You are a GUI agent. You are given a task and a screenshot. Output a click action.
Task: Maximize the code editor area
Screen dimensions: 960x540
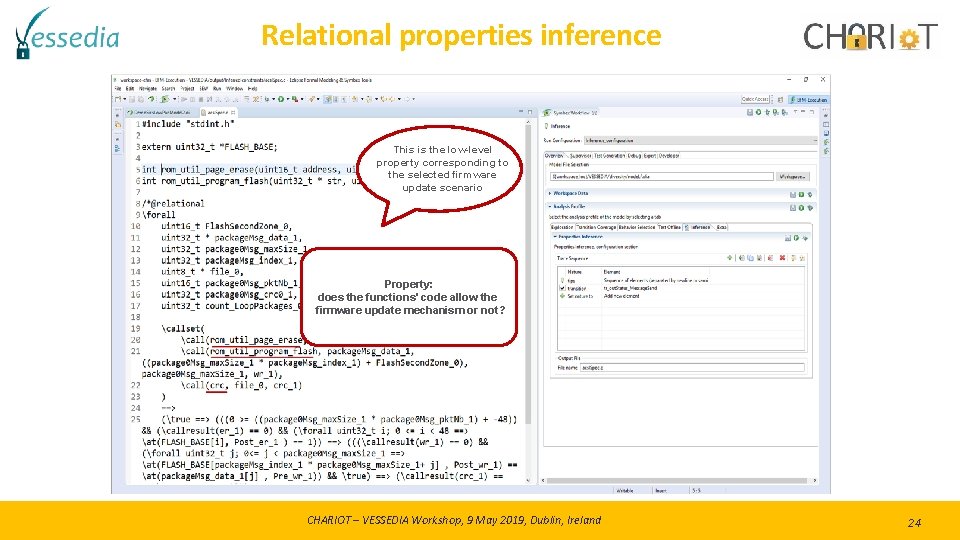pos(530,111)
